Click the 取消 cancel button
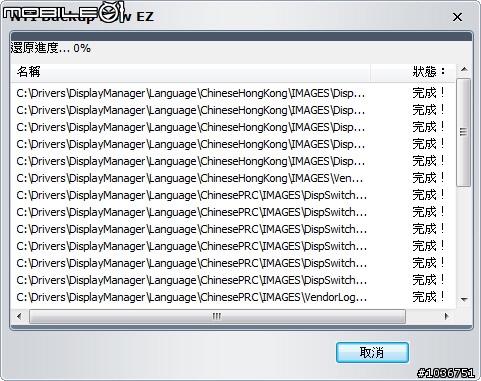Screen dimensions: 481x381 click(372, 352)
